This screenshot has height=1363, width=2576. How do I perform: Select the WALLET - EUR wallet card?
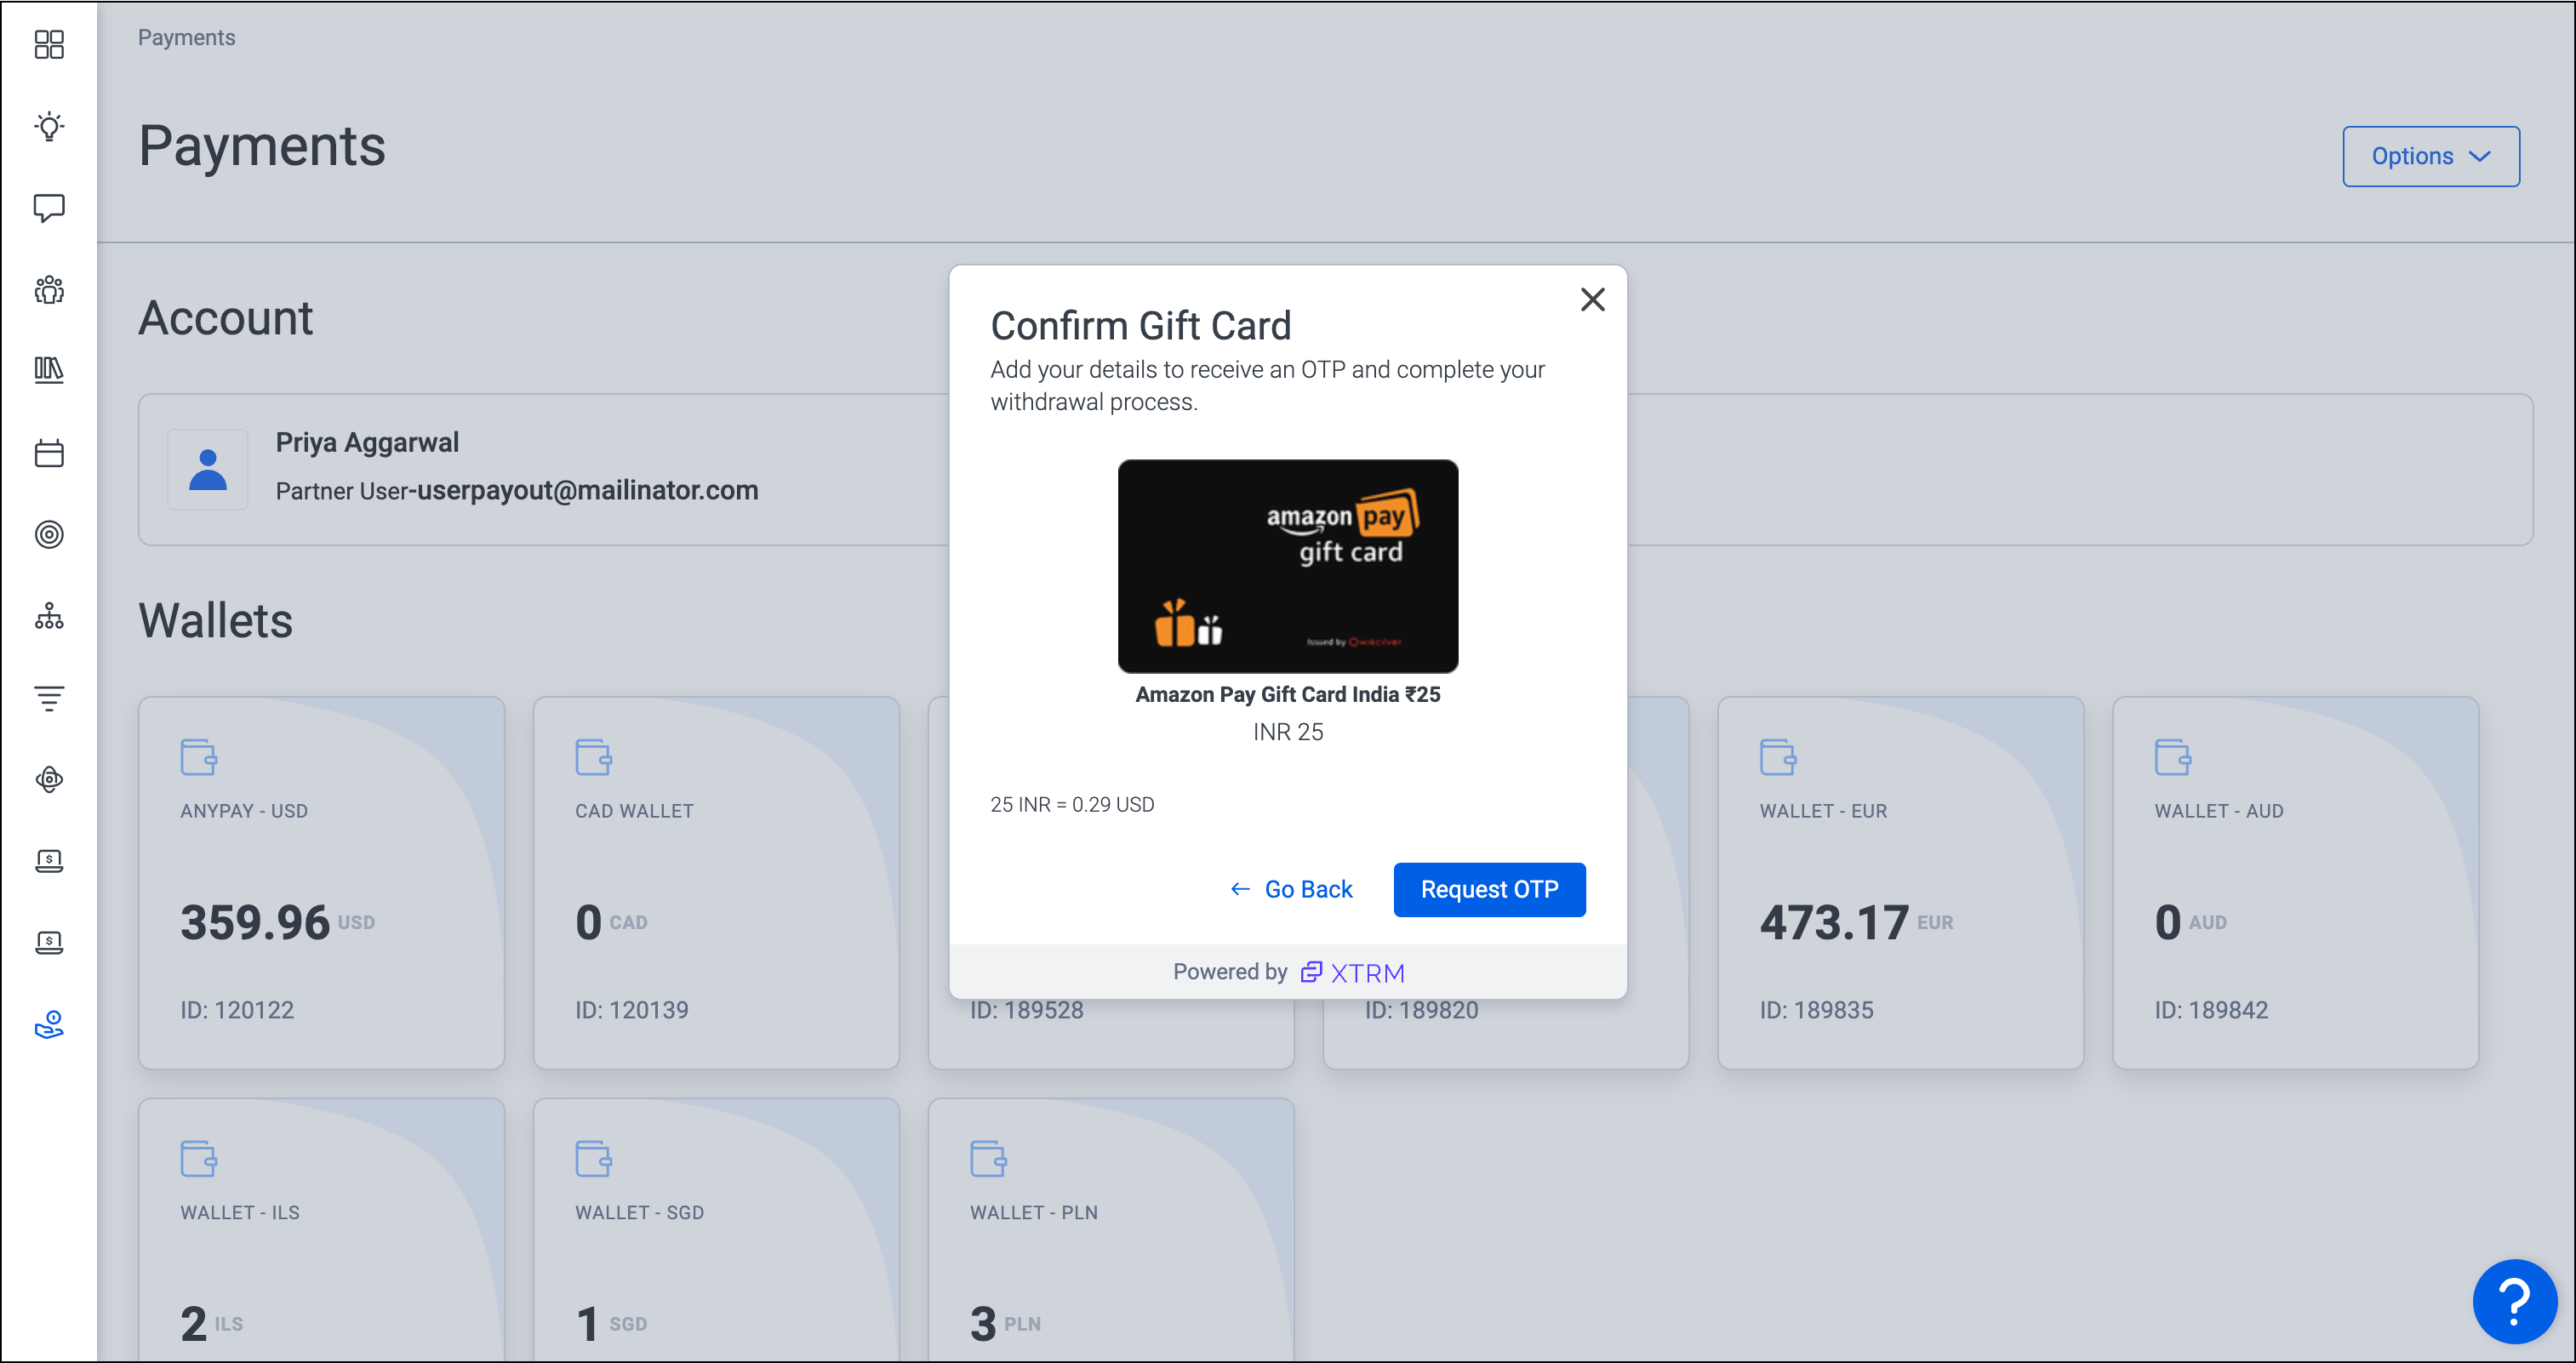tap(1900, 882)
